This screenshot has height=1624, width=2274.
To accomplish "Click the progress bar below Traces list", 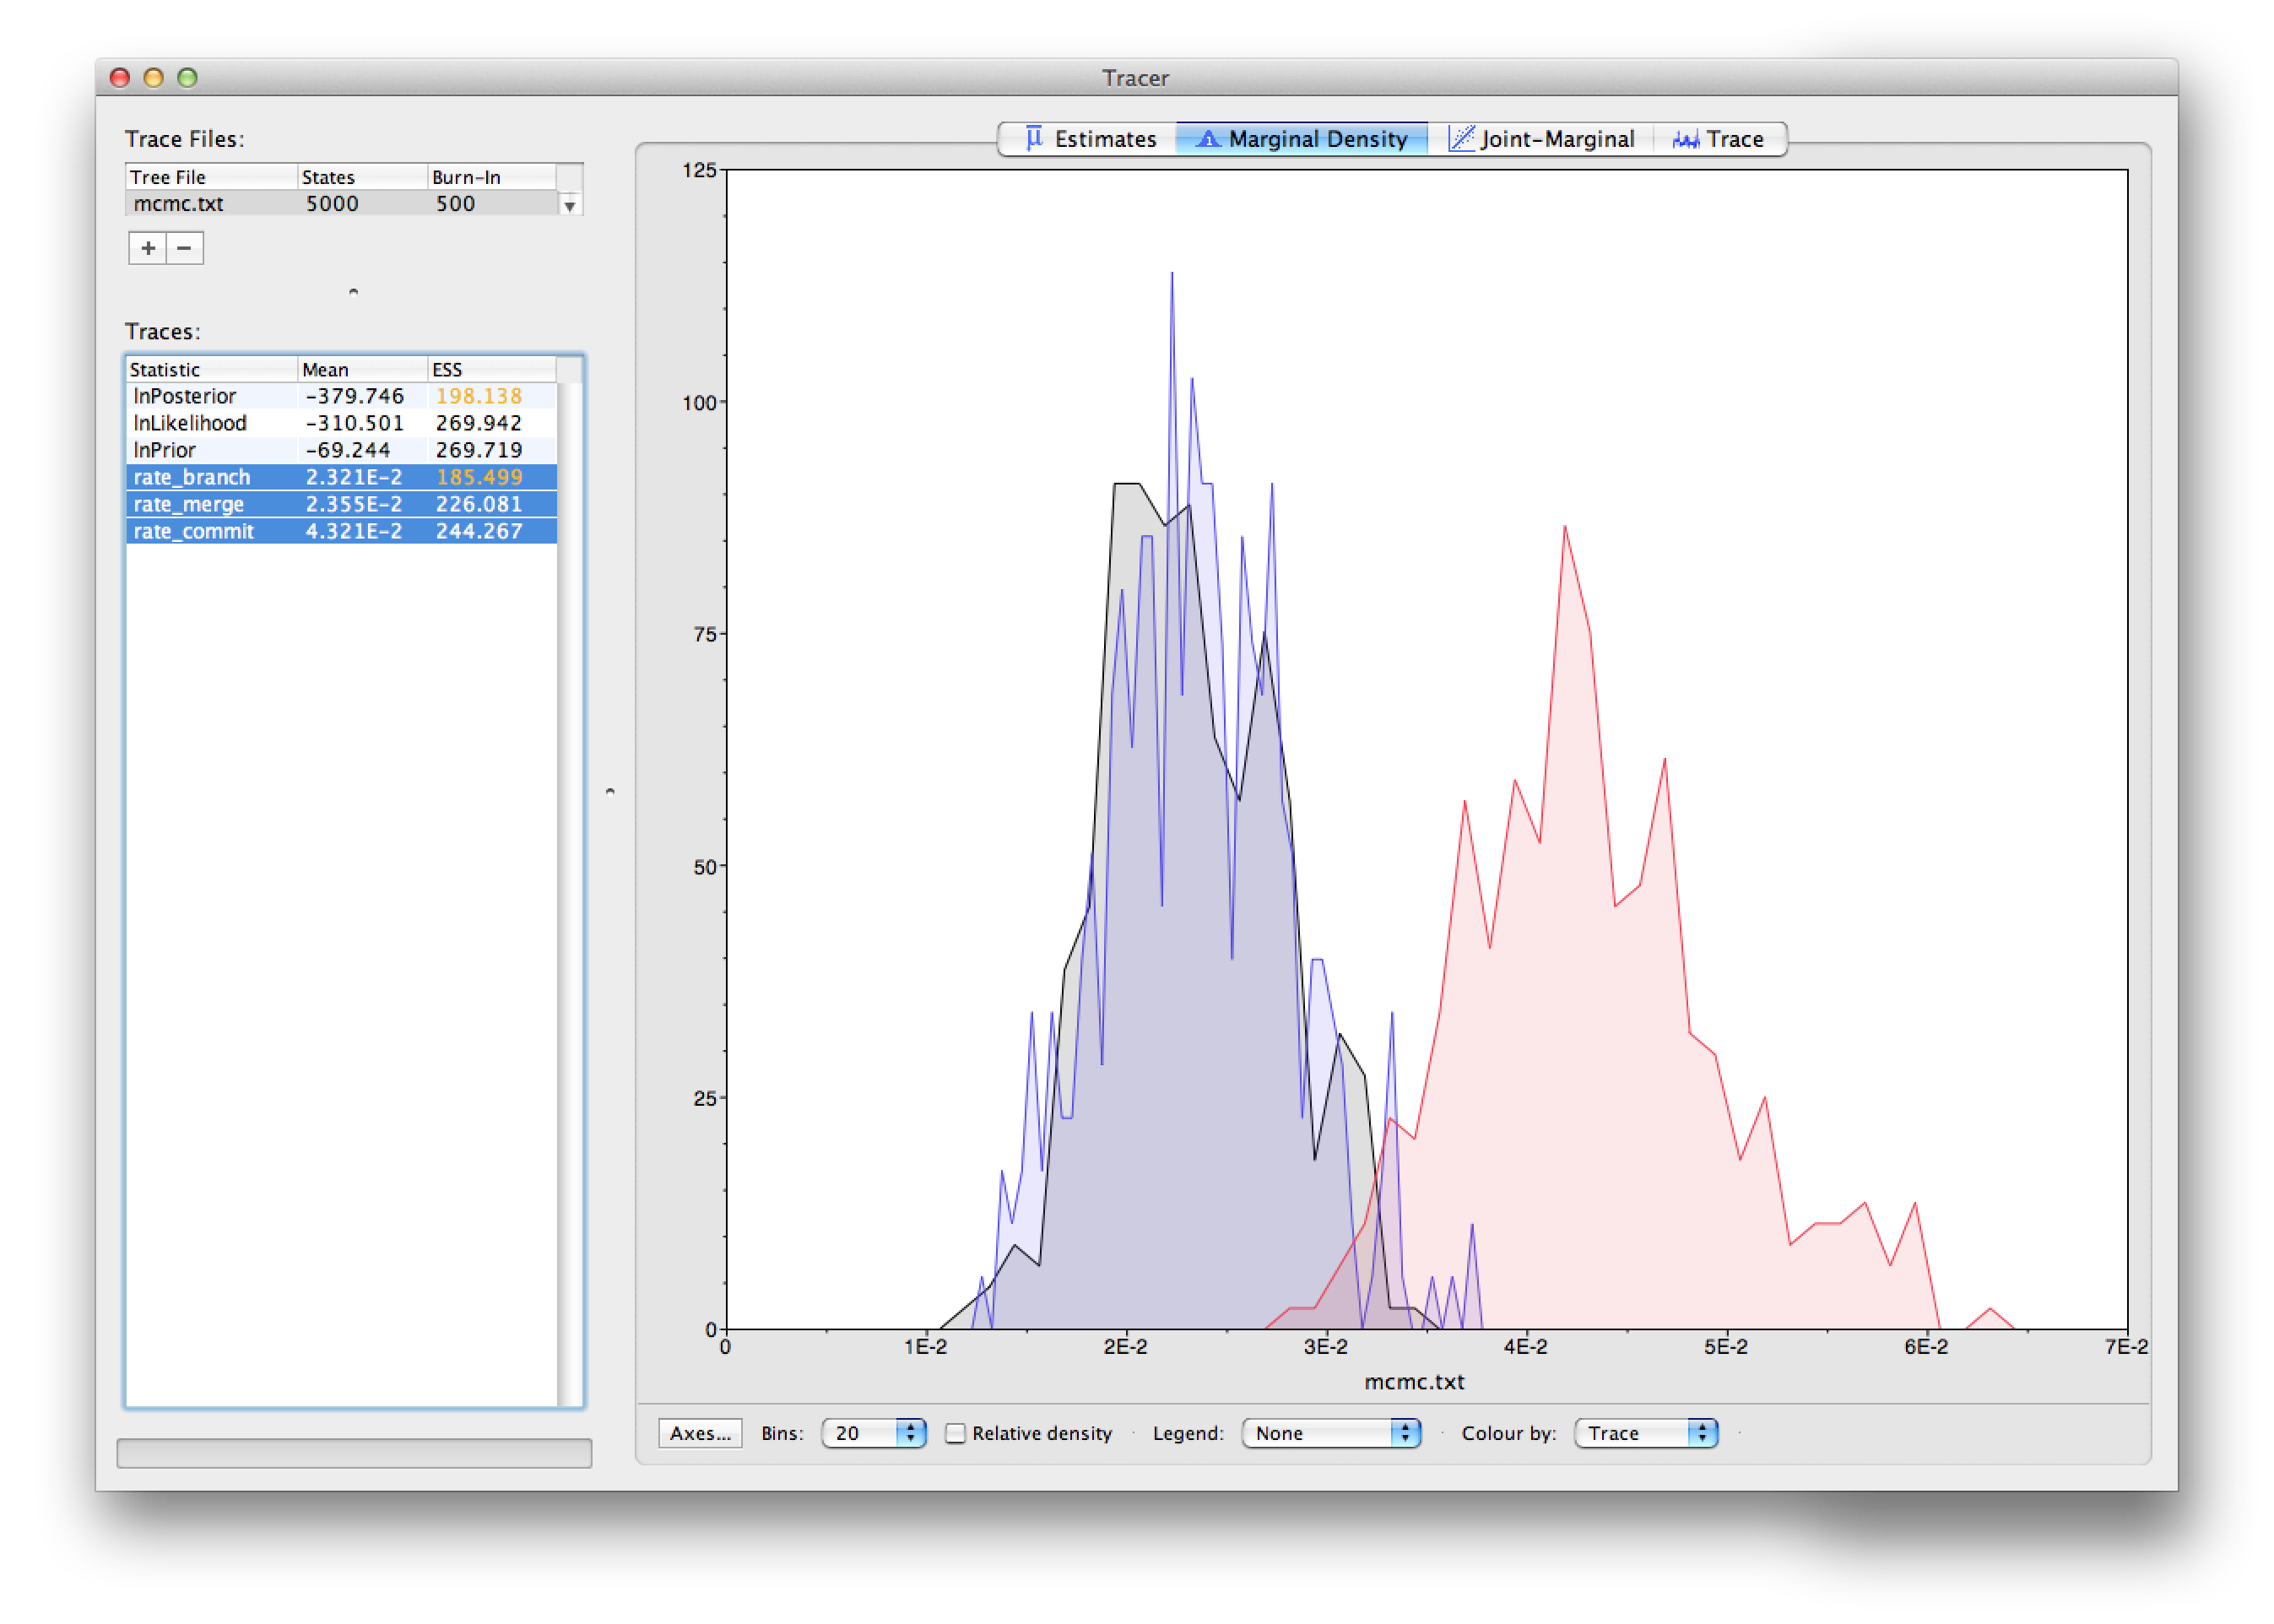I will click(354, 1453).
